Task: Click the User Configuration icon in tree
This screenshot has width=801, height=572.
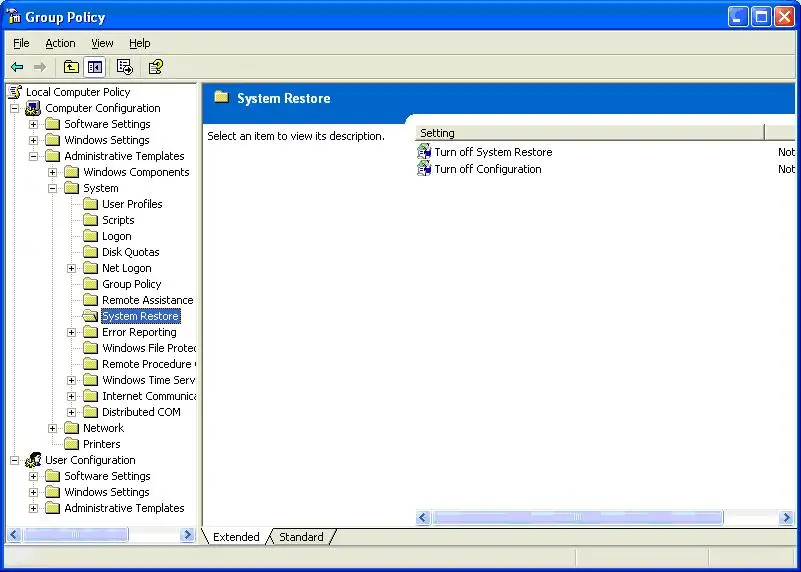Action: click(x=33, y=460)
